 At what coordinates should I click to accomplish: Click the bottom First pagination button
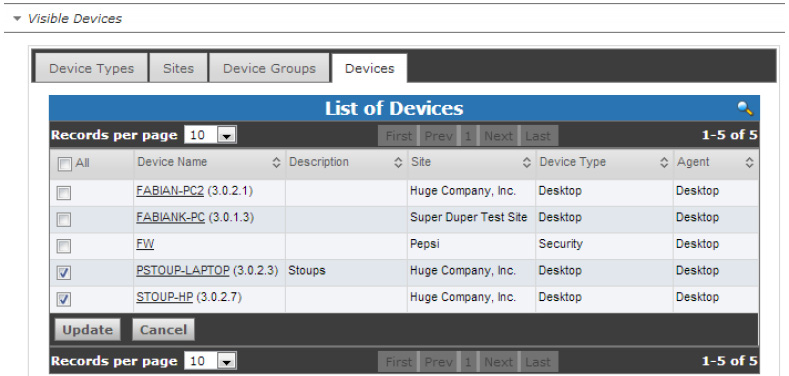tap(399, 362)
